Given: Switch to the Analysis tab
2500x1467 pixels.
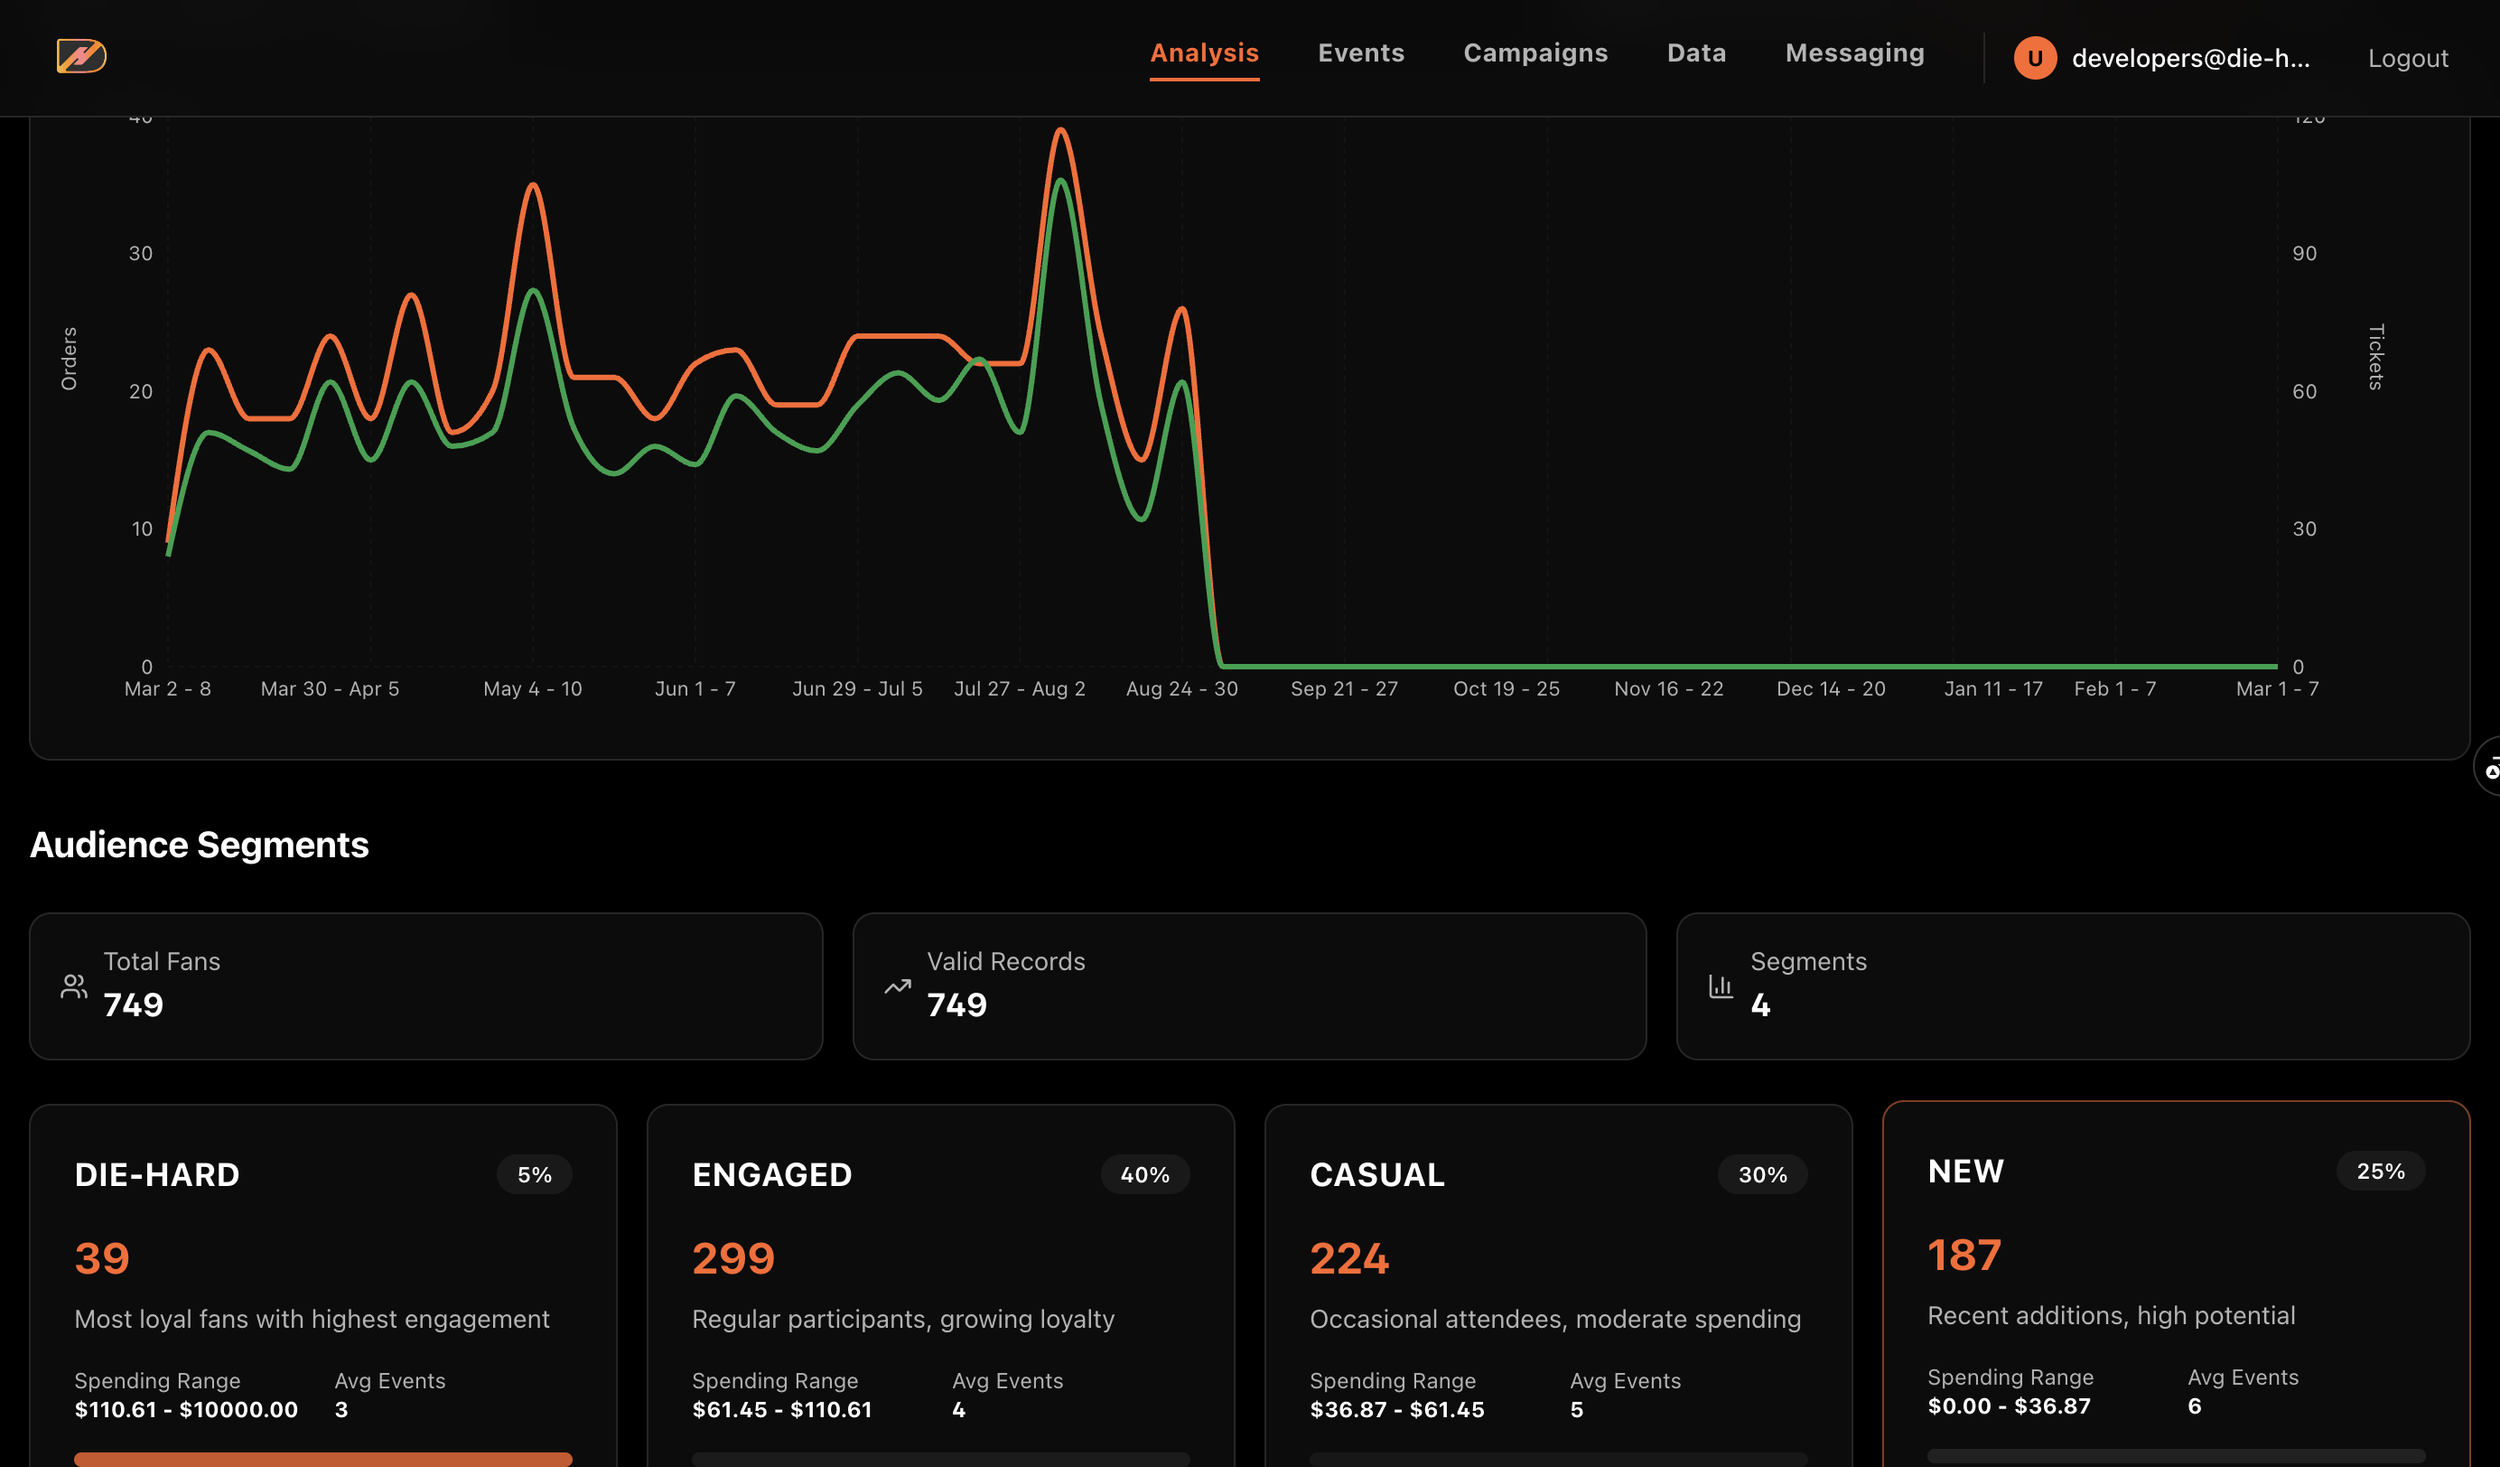Looking at the screenshot, I should pos(1203,53).
